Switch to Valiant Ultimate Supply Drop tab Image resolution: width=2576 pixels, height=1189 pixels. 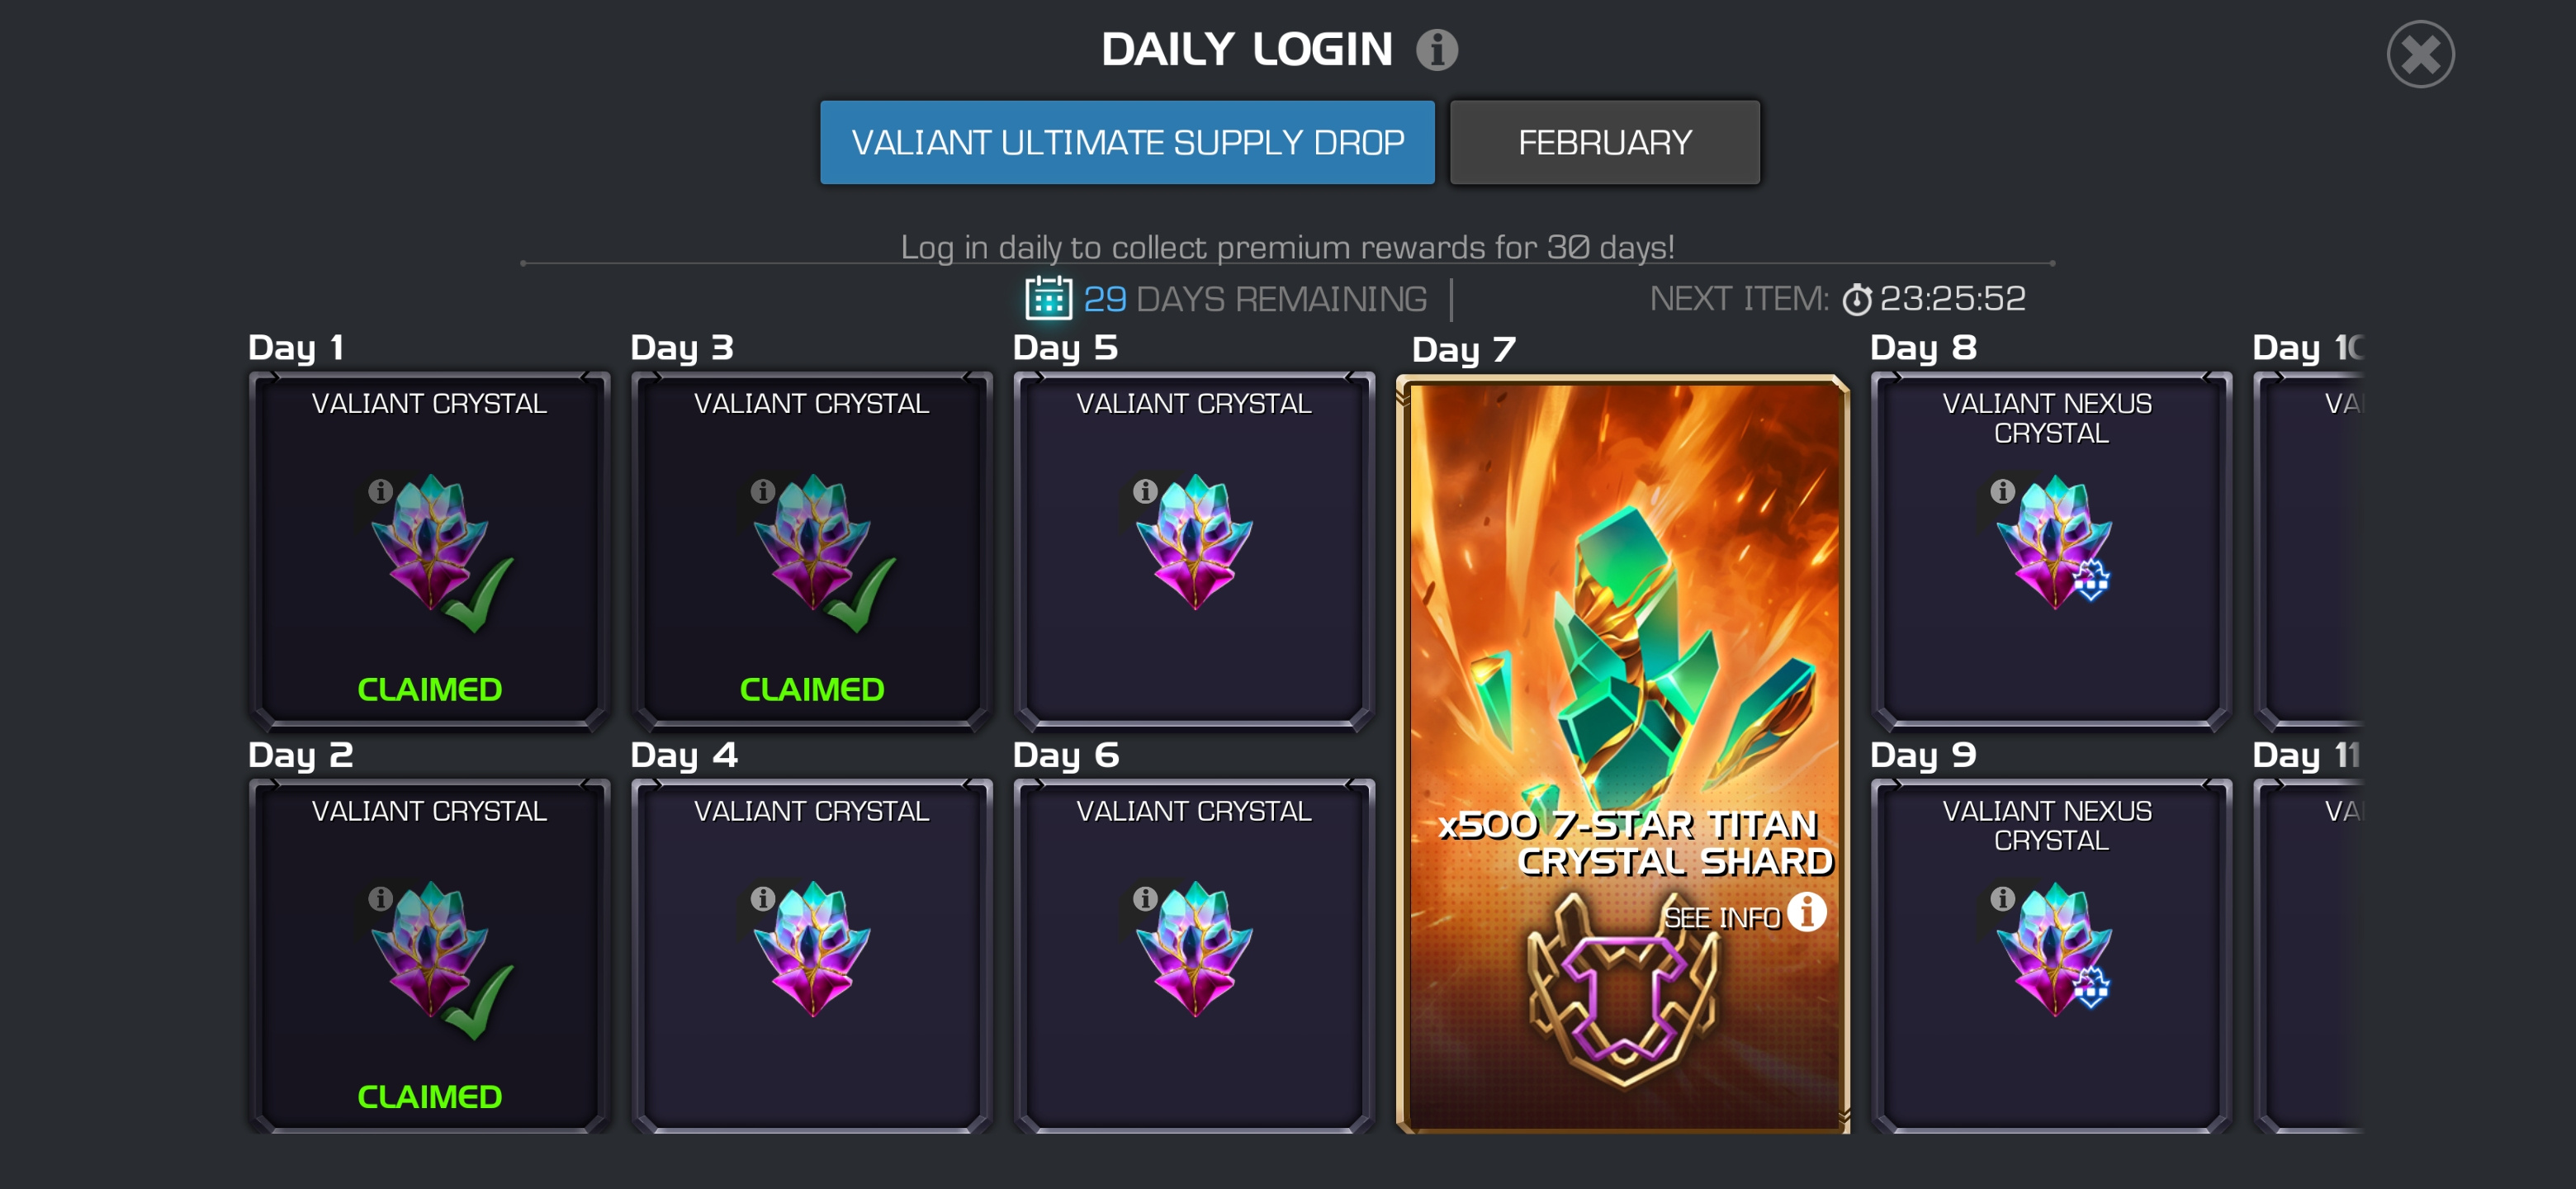[1127, 142]
